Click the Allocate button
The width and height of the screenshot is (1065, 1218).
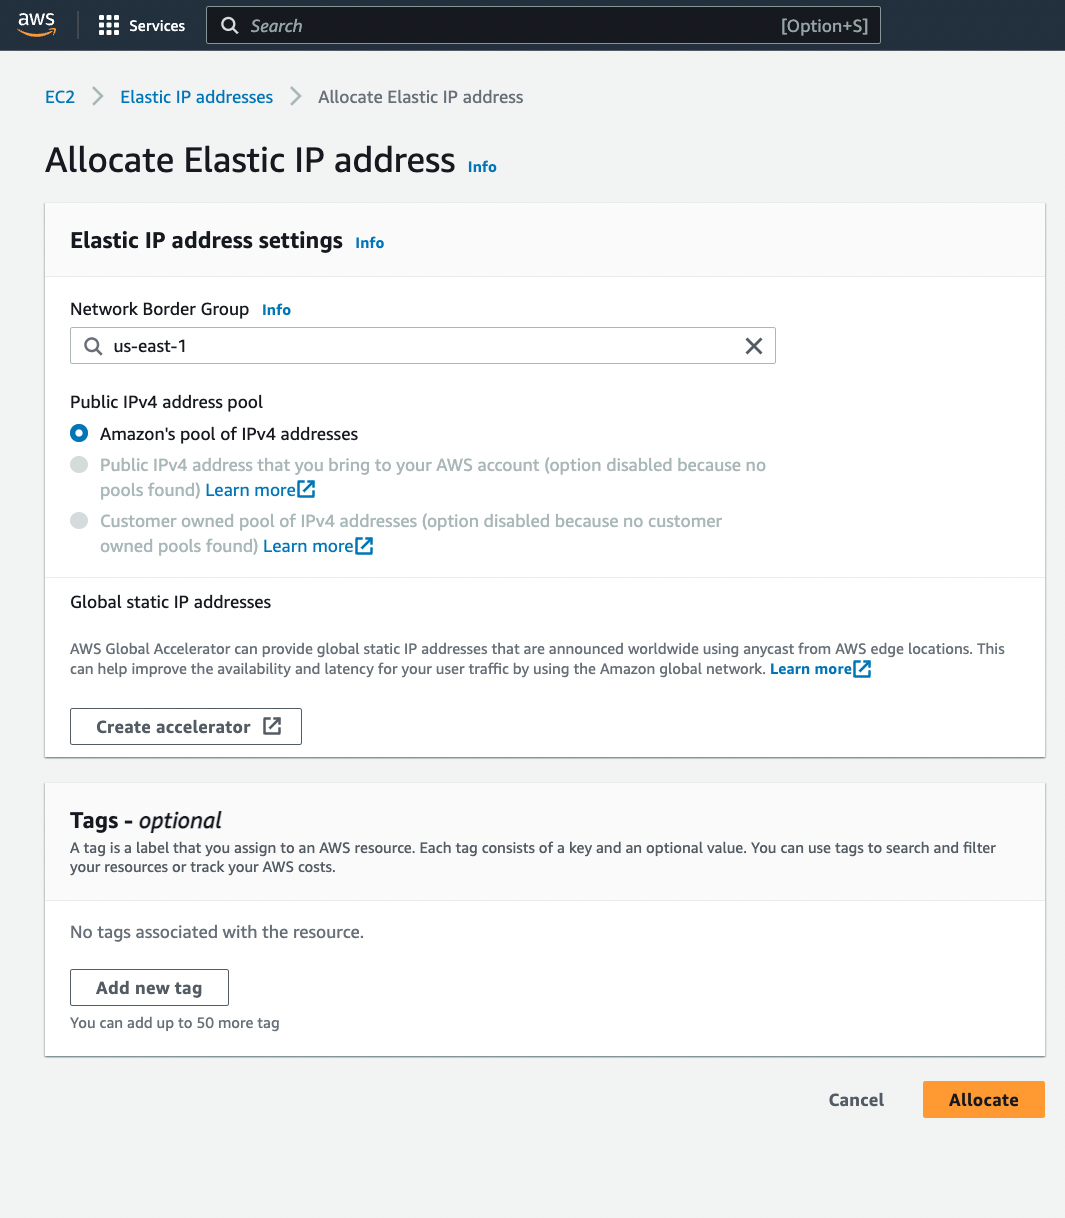(984, 1099)
